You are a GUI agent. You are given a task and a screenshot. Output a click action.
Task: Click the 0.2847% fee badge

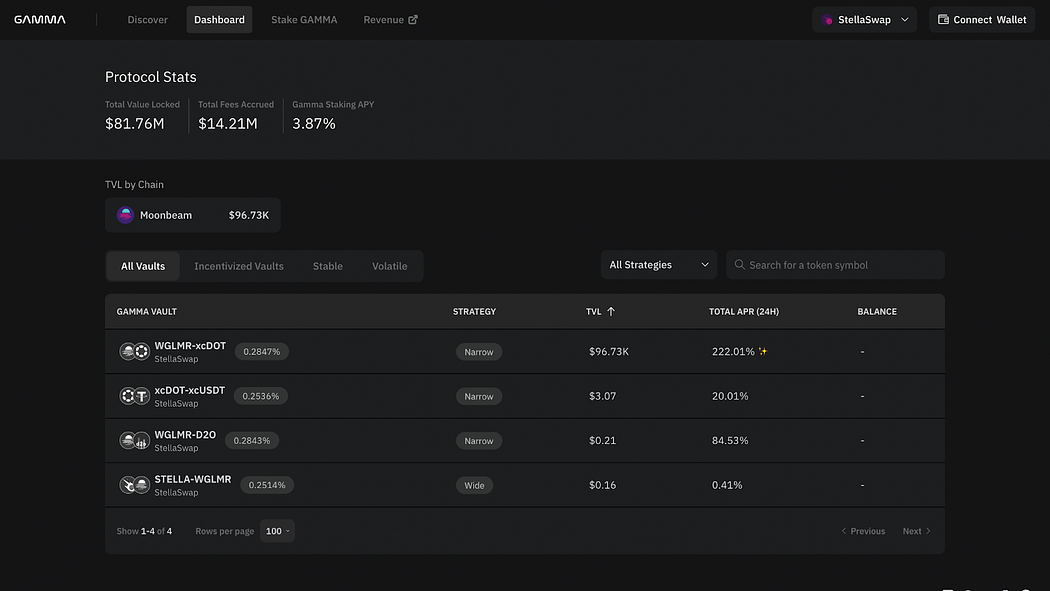[x=262, y=351]
